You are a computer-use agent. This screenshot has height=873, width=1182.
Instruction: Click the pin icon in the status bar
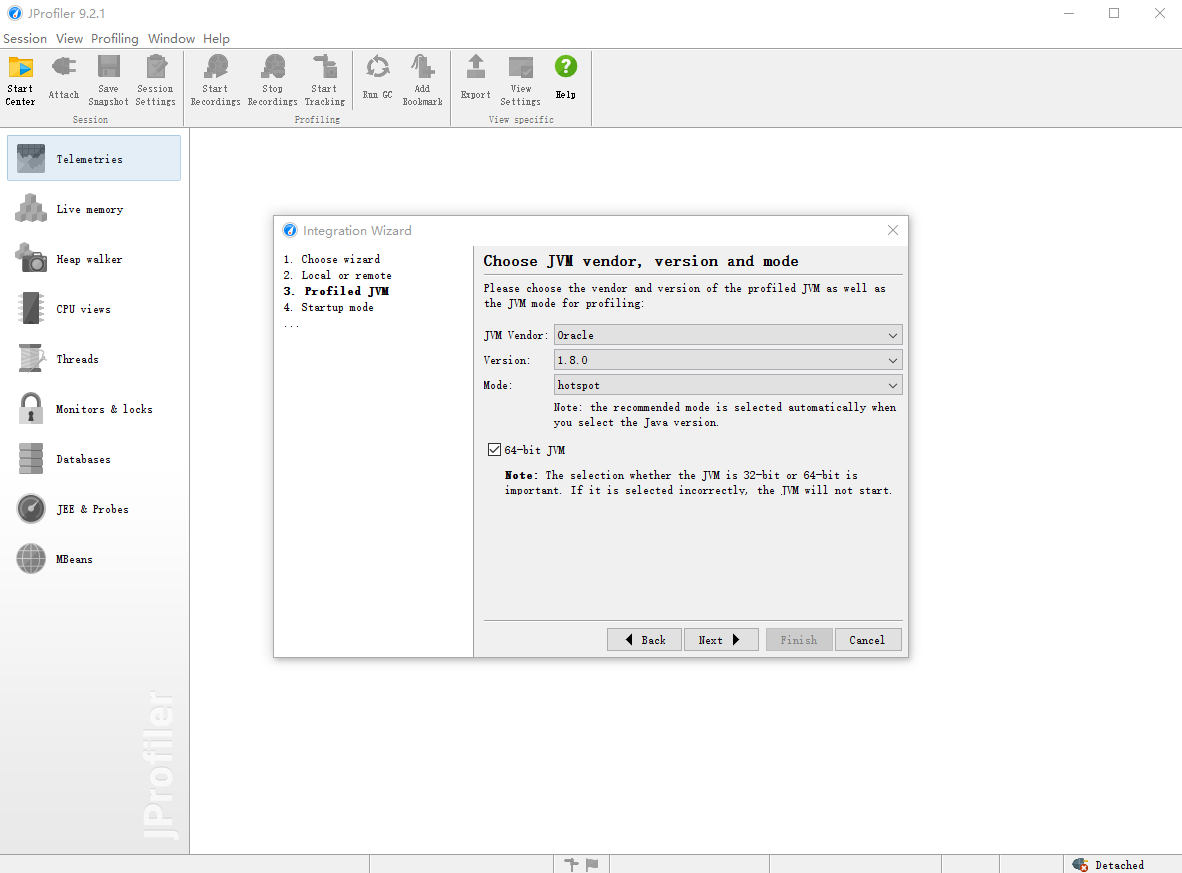[x=571, y=865]
